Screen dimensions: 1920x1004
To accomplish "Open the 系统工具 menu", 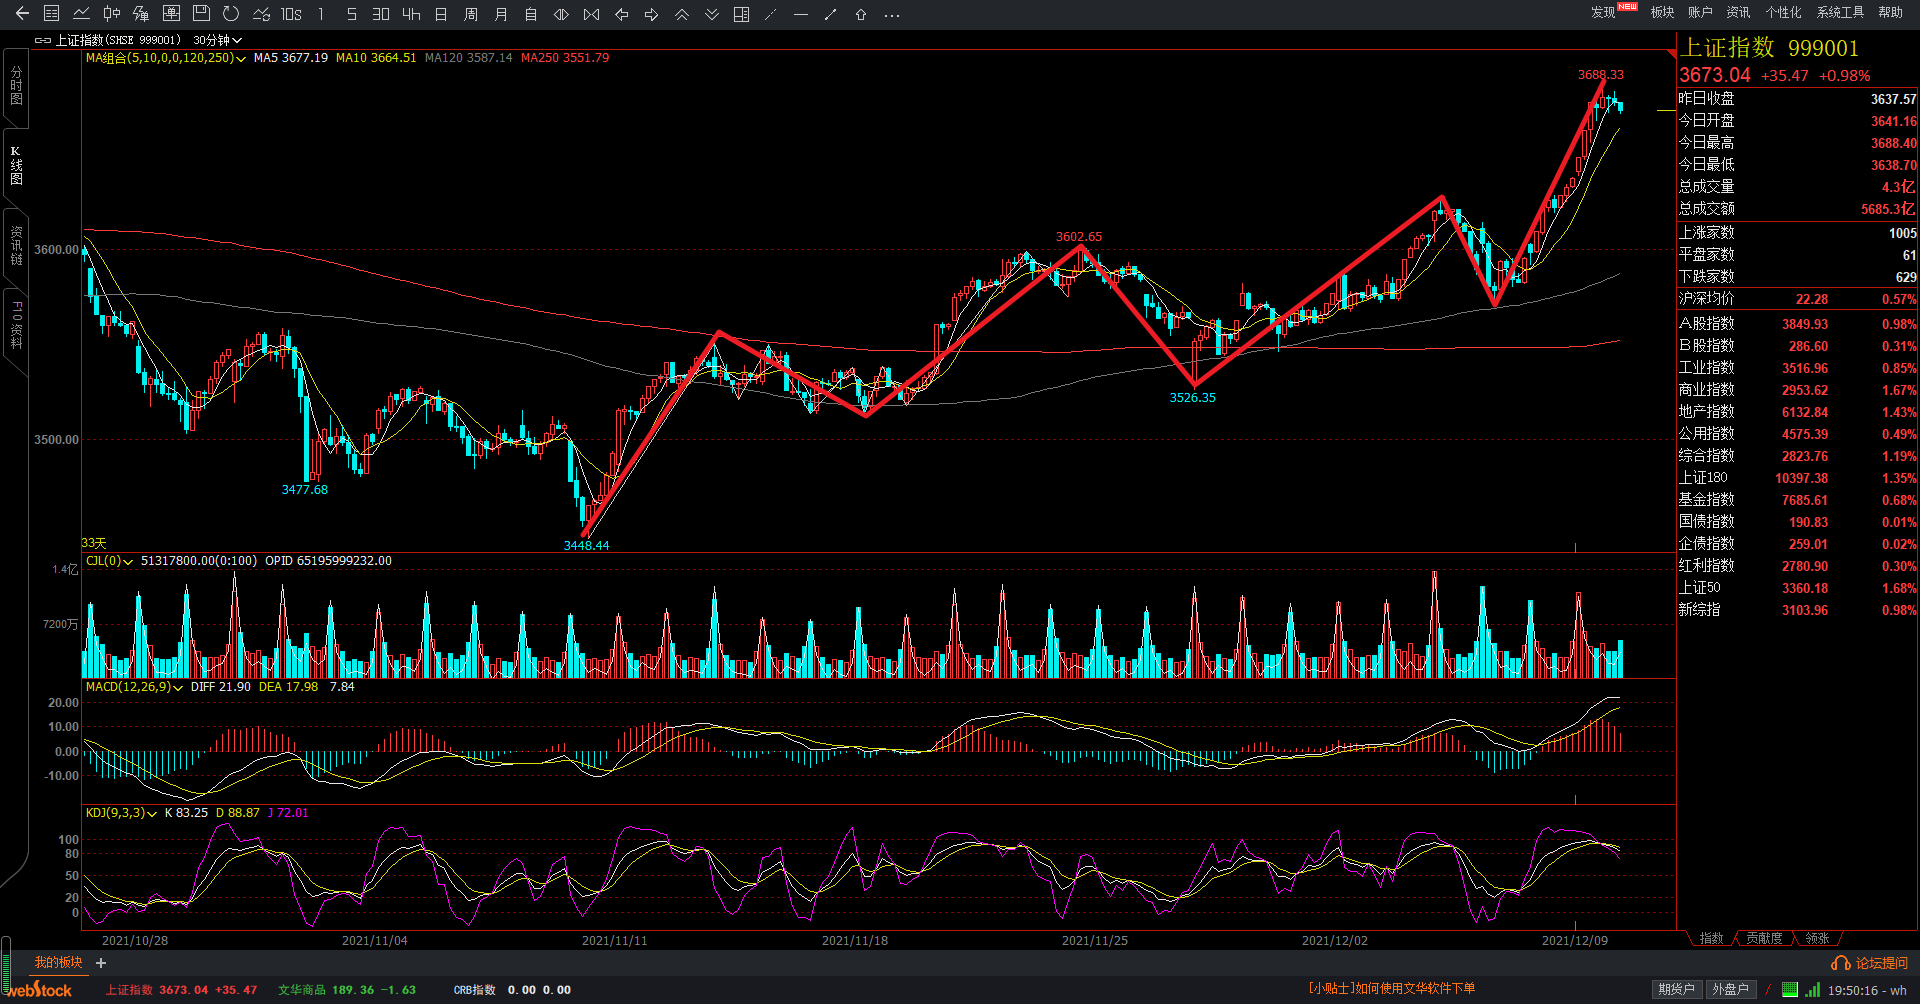I will [1840, 12].
